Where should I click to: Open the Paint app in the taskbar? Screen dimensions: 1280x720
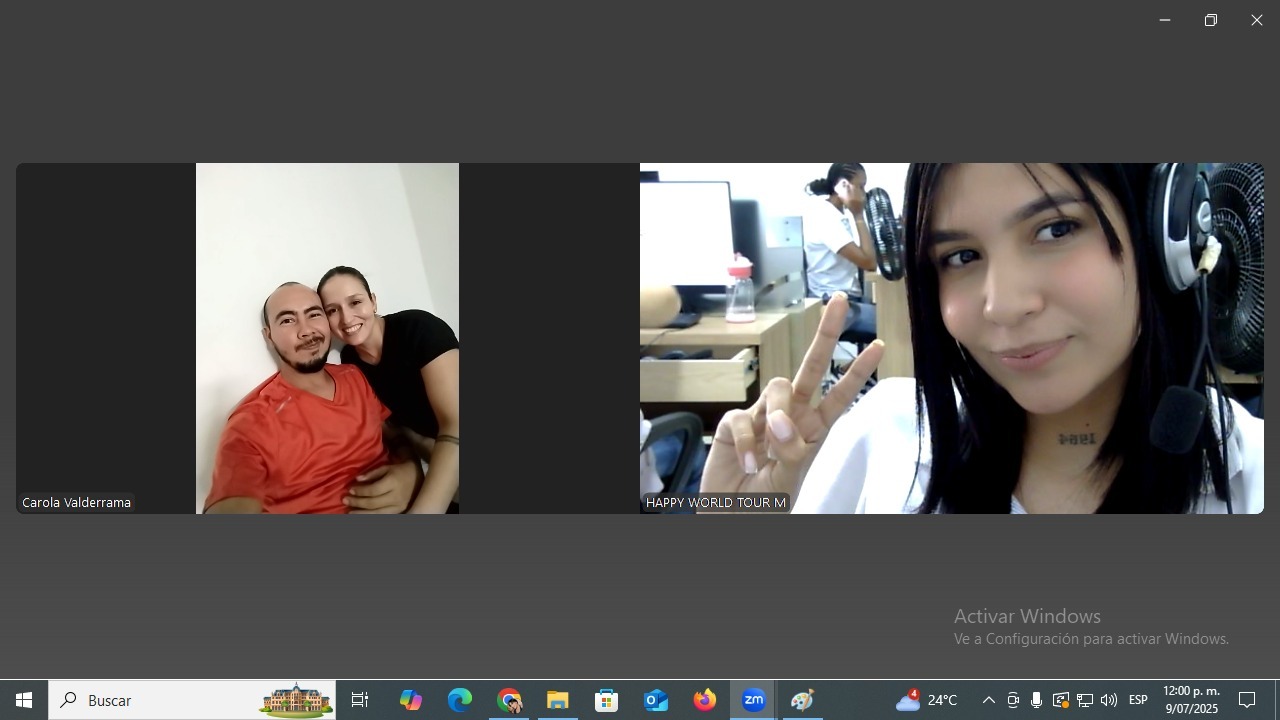click(802, 700)
